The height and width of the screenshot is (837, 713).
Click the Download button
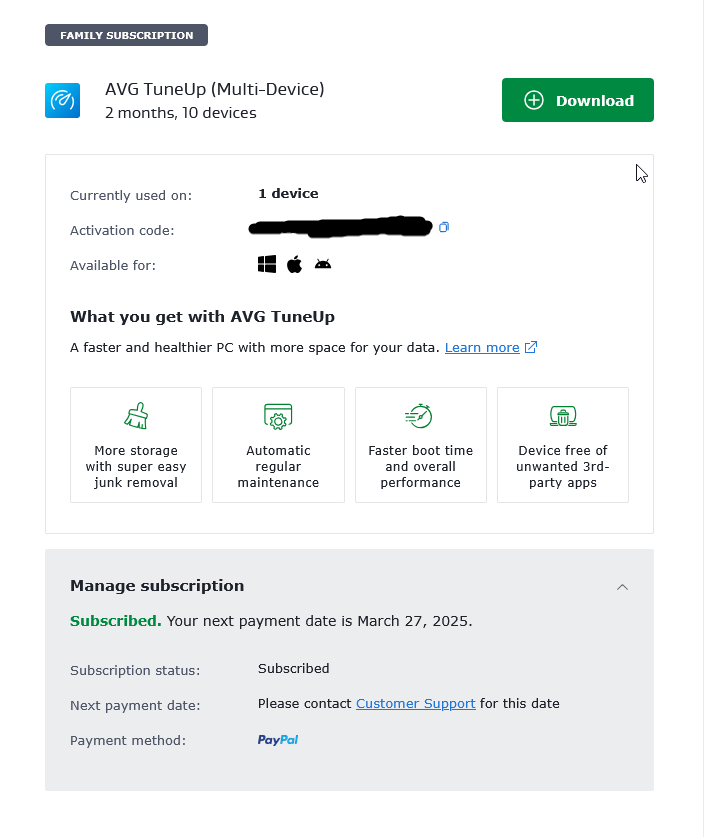tap(577, 100)
